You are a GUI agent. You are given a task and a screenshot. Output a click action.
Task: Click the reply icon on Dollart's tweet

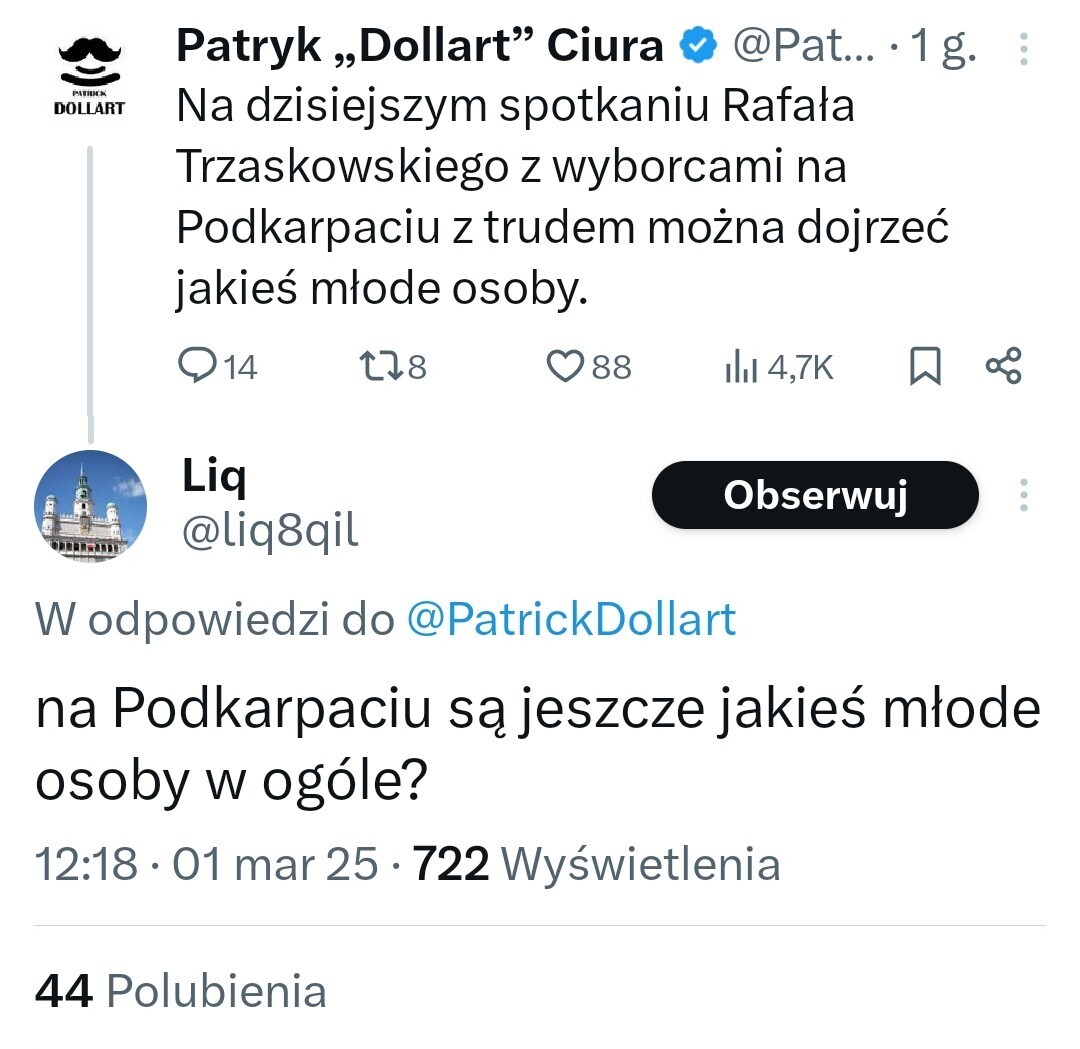193,367
